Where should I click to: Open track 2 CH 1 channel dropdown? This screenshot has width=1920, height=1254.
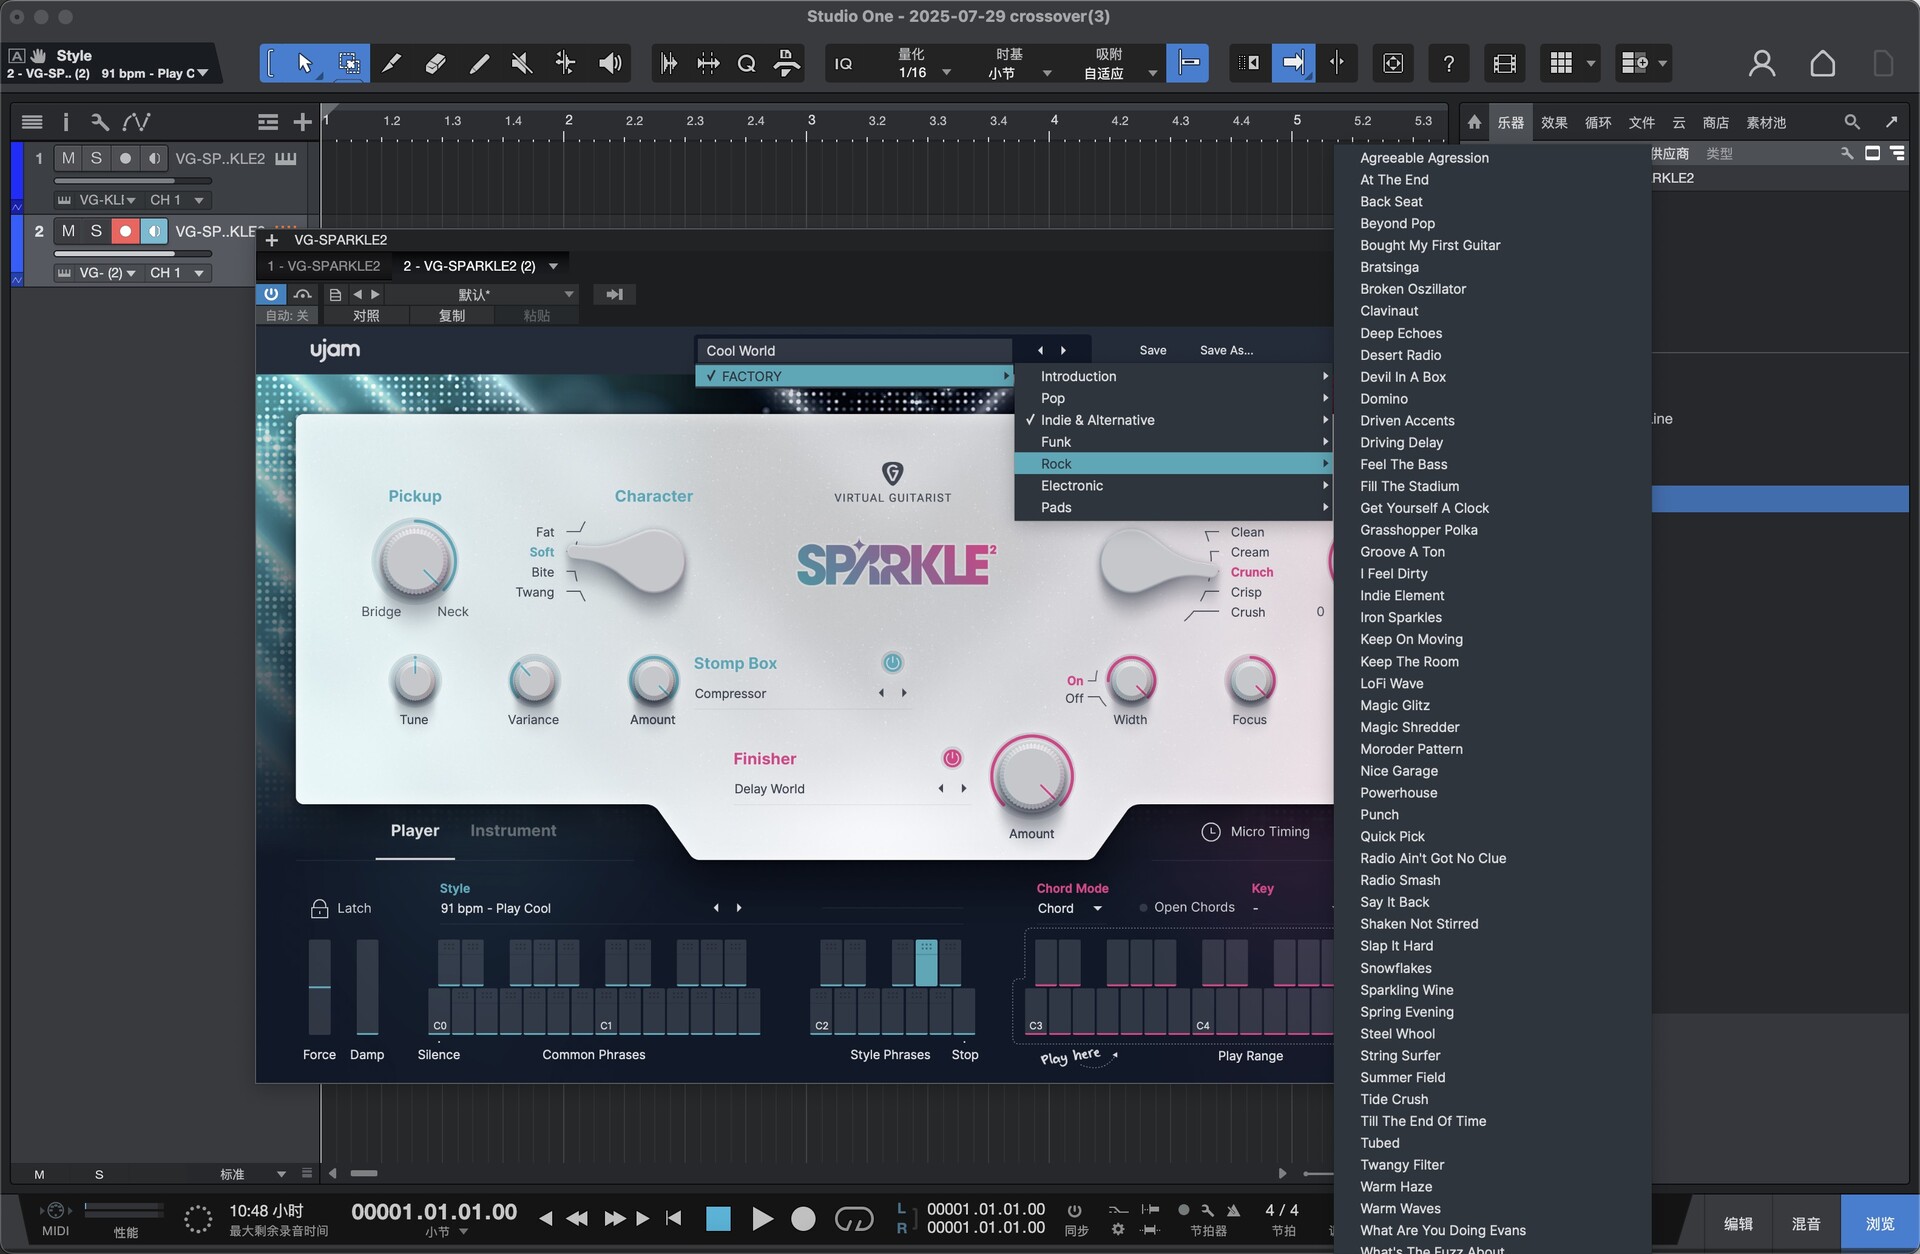pos(178,272)
